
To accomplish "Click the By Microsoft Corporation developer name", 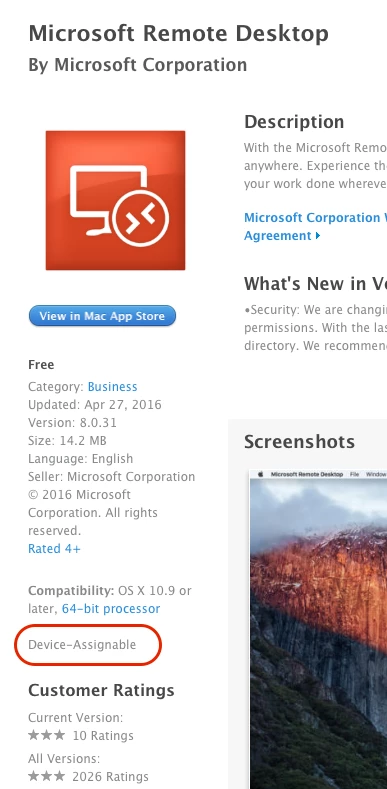I will [137, 64].
